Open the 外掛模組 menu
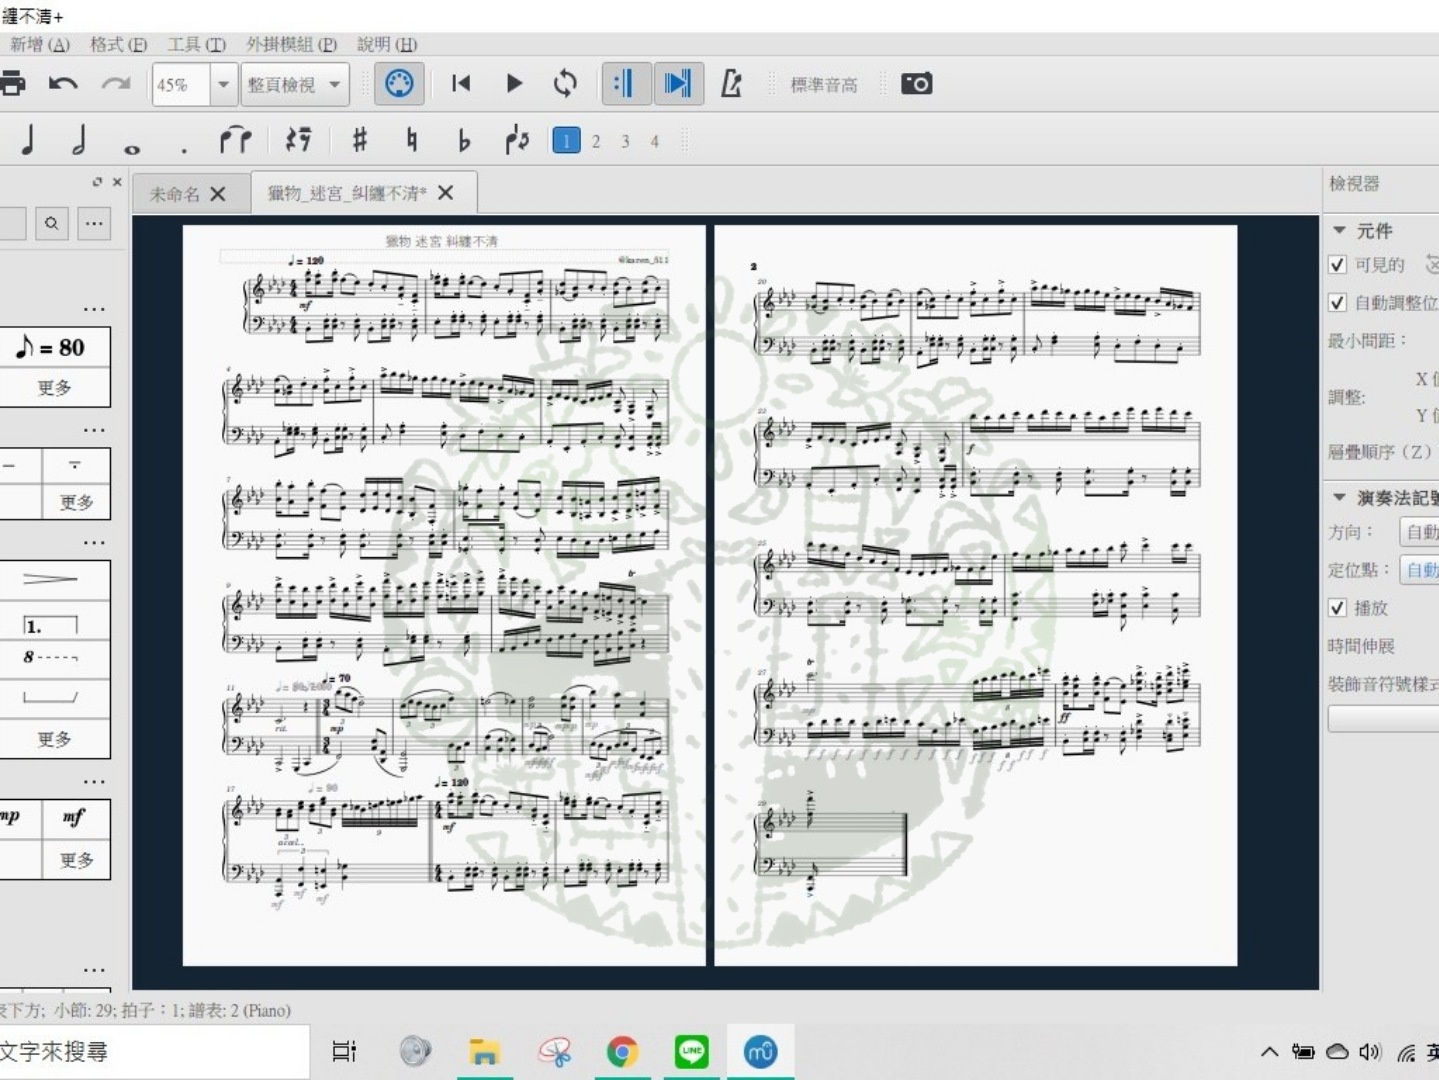The height and width of the screenshot is (1080, 1439). (x=291, y=44)
